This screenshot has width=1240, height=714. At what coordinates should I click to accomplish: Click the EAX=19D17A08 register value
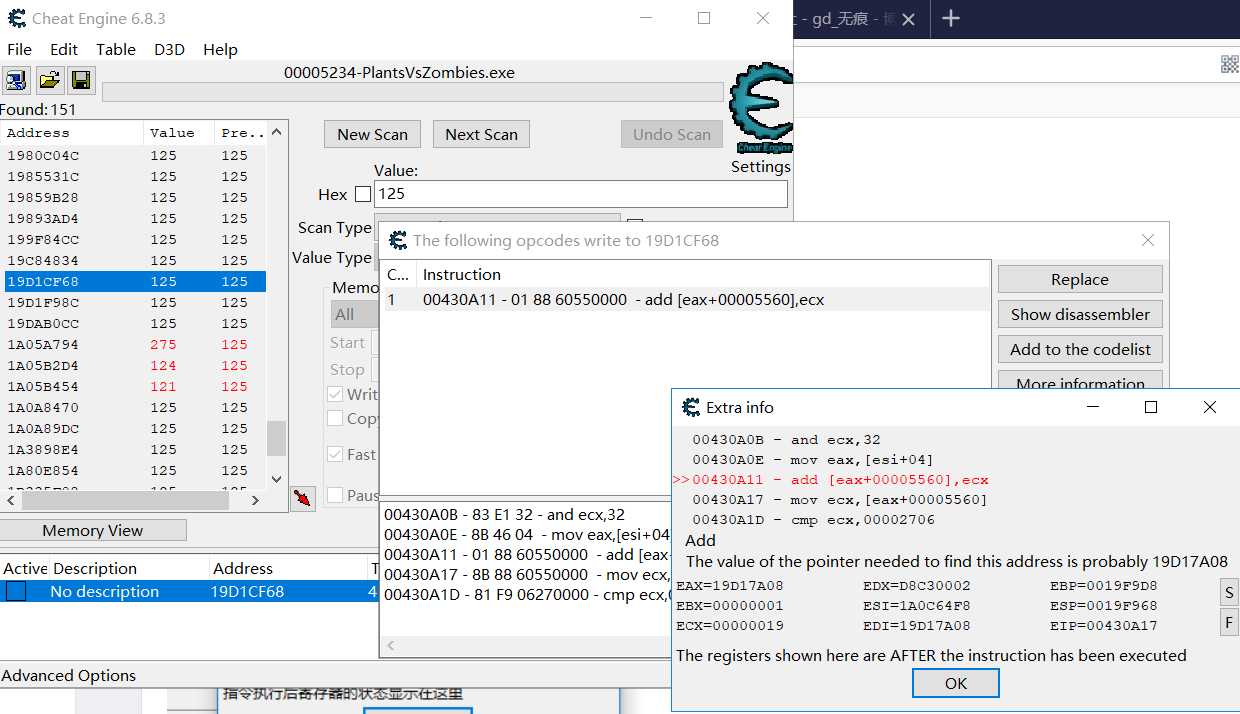pyautogui.click(x=729, y=586)
